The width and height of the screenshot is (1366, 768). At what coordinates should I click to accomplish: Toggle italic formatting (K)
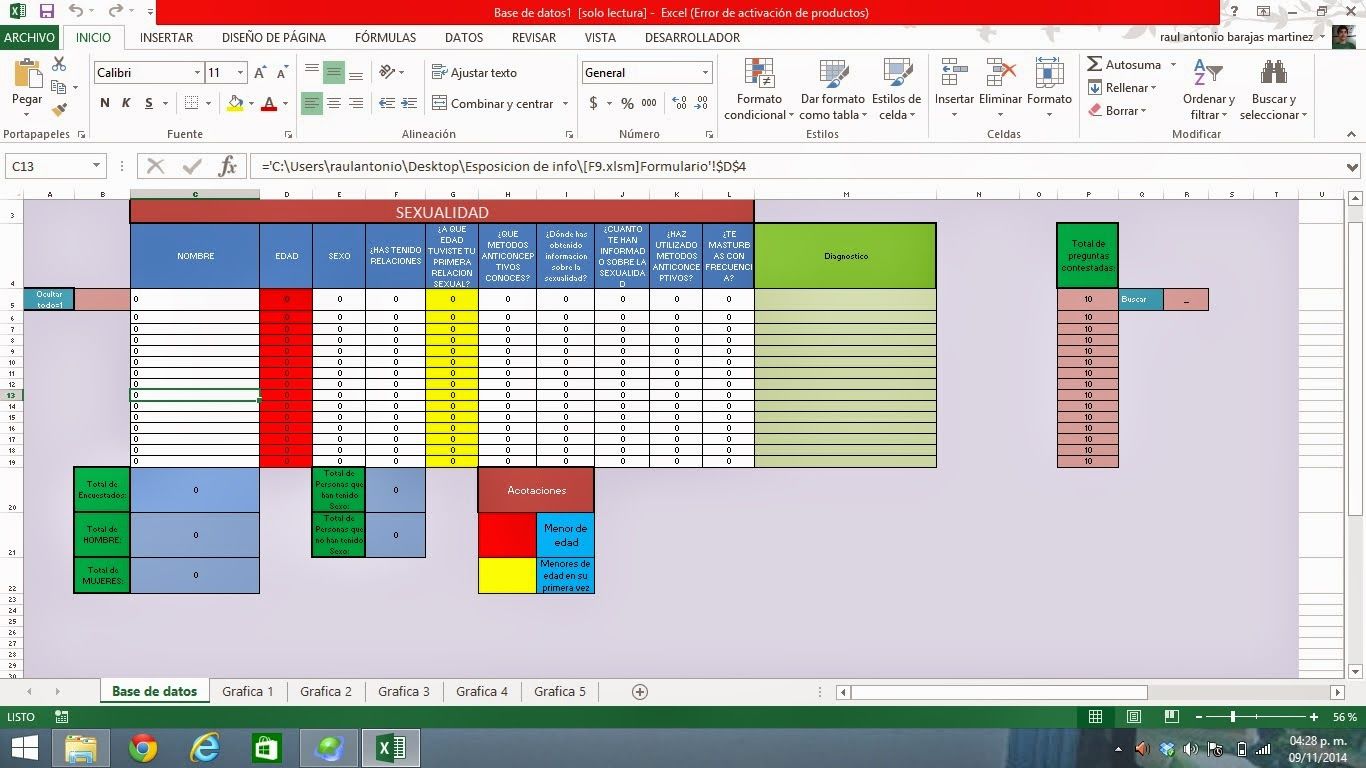pyautogui.click(x=126, y=104)
